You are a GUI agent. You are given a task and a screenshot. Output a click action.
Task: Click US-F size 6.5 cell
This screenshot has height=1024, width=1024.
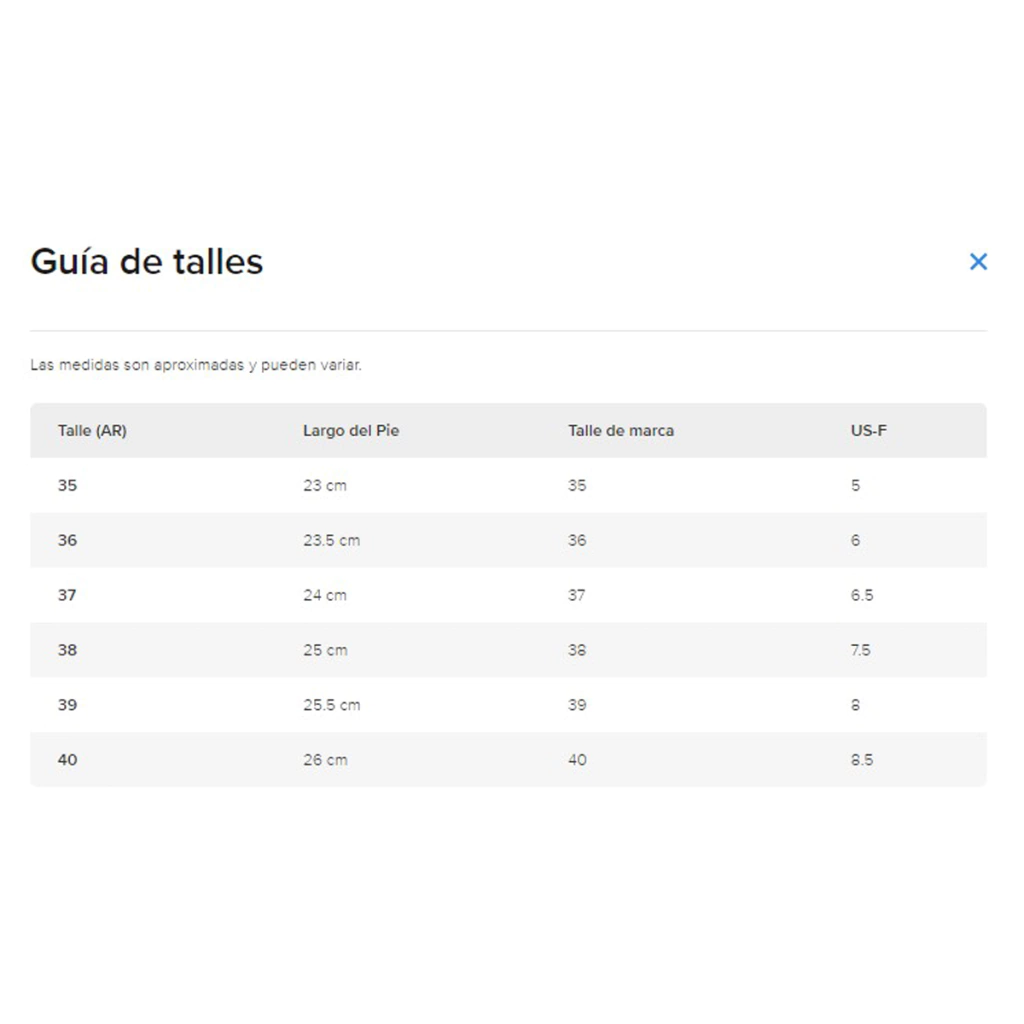tap(862, 596)
